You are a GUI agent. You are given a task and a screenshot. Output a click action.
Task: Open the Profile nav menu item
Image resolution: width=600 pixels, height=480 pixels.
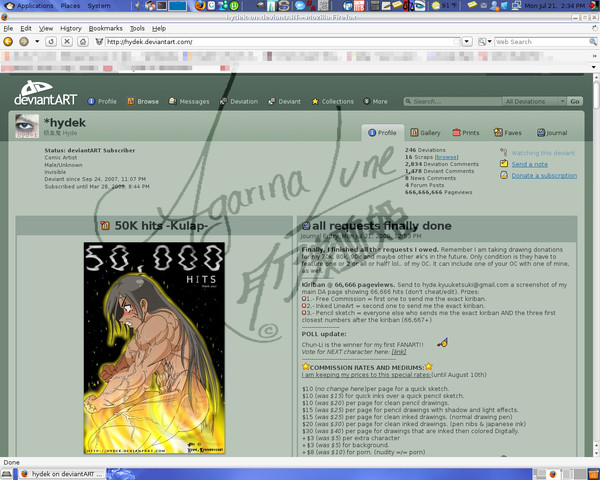pos(102,101)
